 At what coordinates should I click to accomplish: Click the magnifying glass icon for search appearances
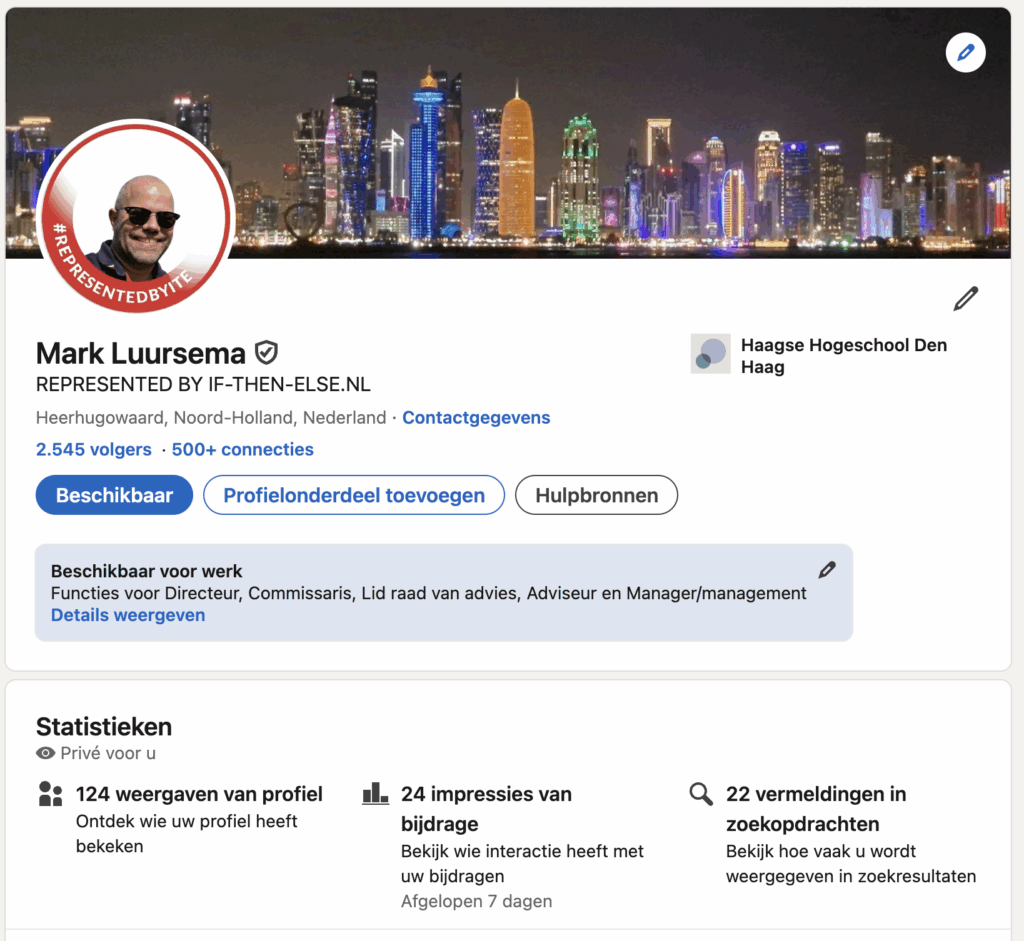pyautogui.click(x=701, y=794)
